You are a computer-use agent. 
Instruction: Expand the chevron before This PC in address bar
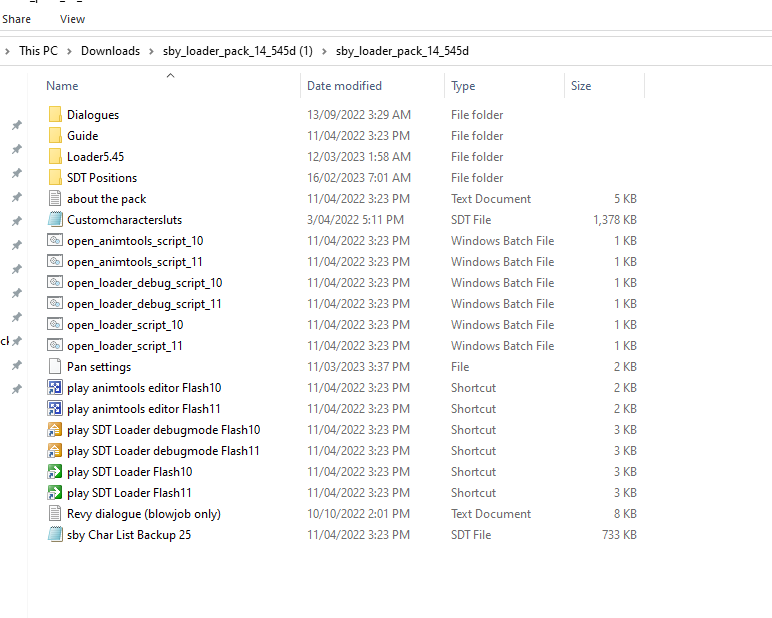[x=8, y=51]
